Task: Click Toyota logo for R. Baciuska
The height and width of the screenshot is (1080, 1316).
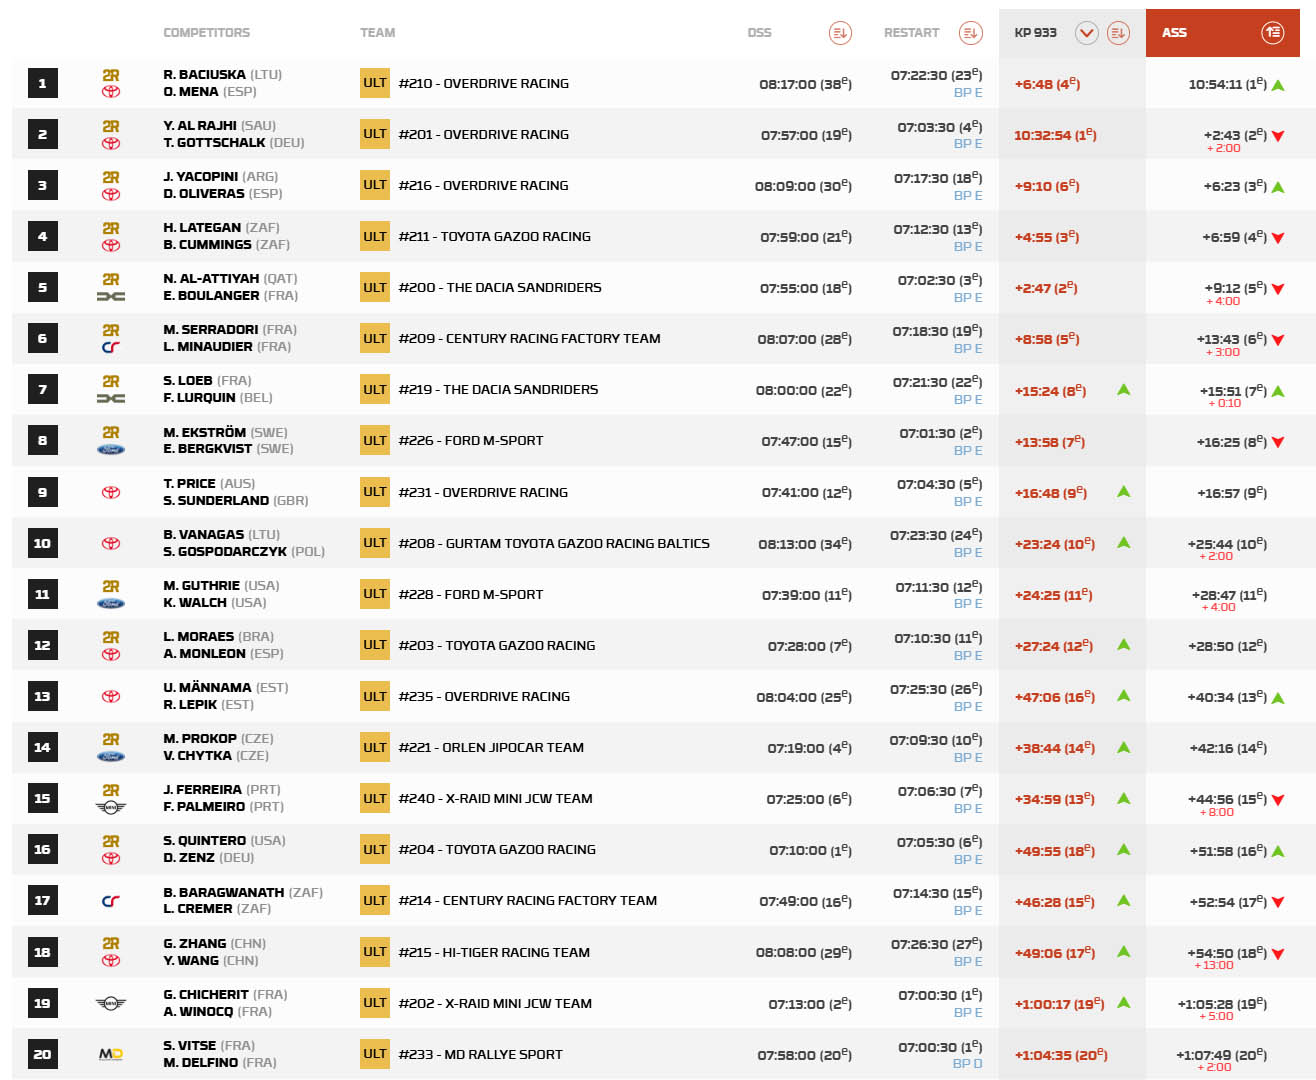Action: [111, 92]
